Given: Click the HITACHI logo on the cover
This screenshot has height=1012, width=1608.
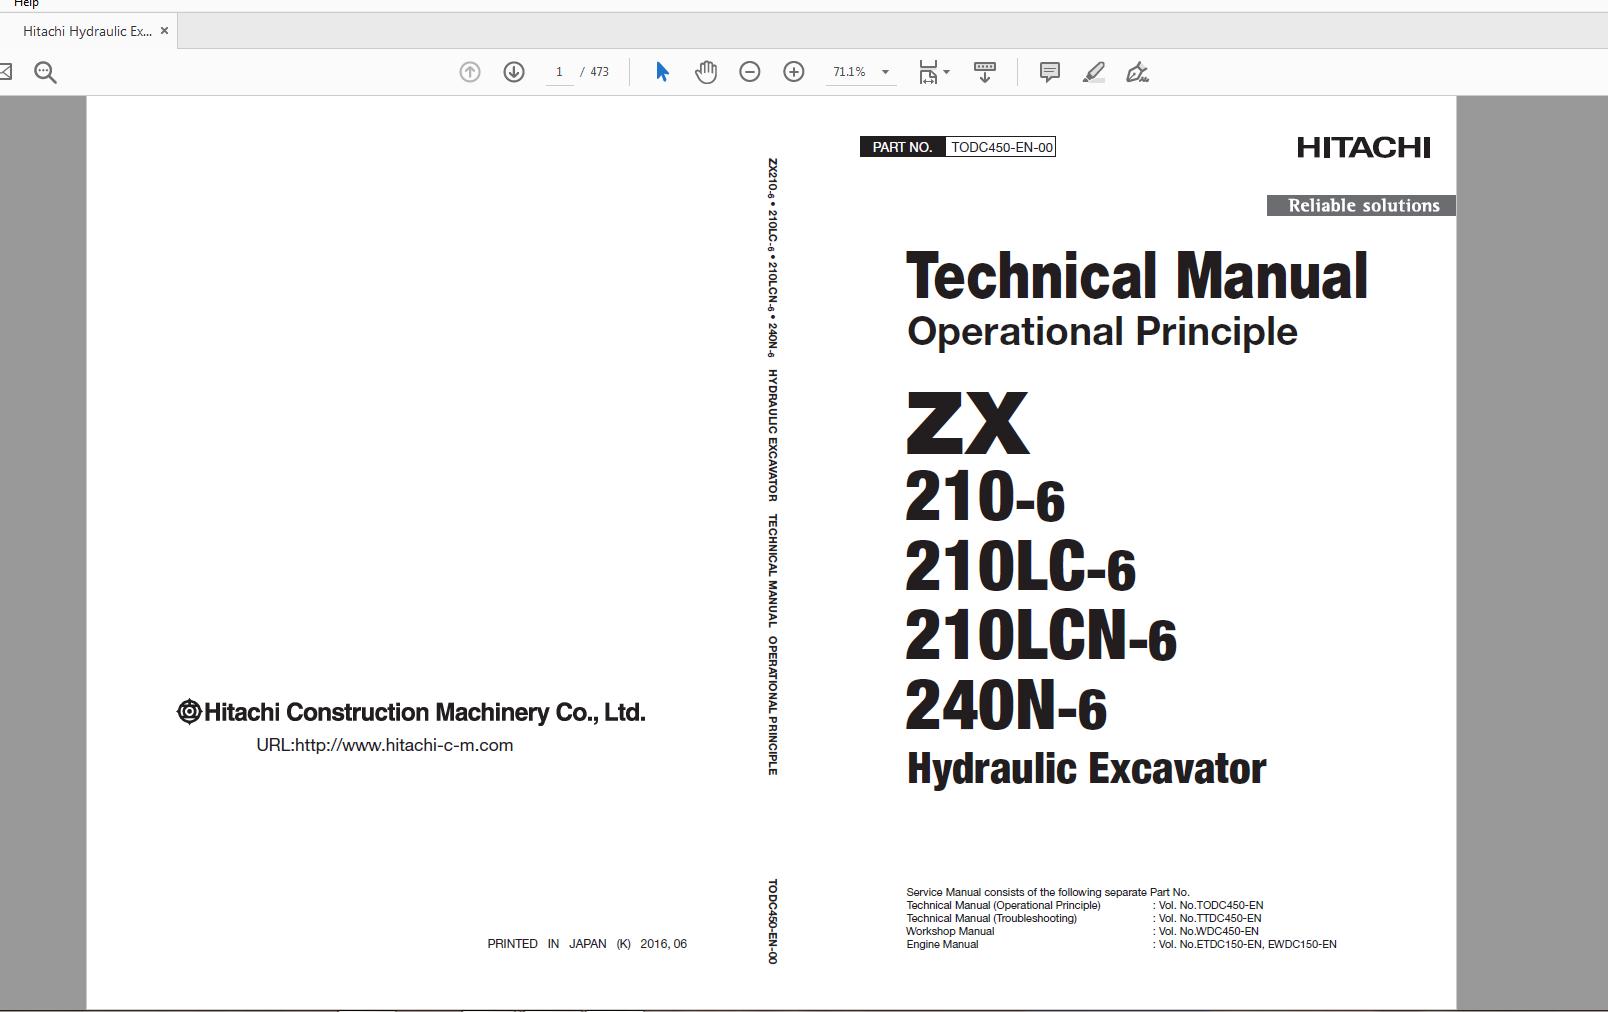Looking at the screenshot, I should tap(1364, 148).
